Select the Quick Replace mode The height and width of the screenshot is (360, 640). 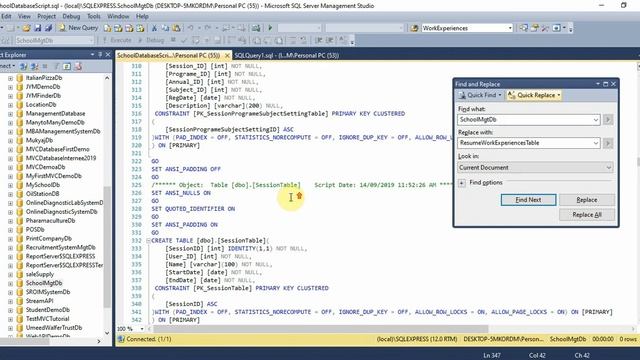(534, 95)
